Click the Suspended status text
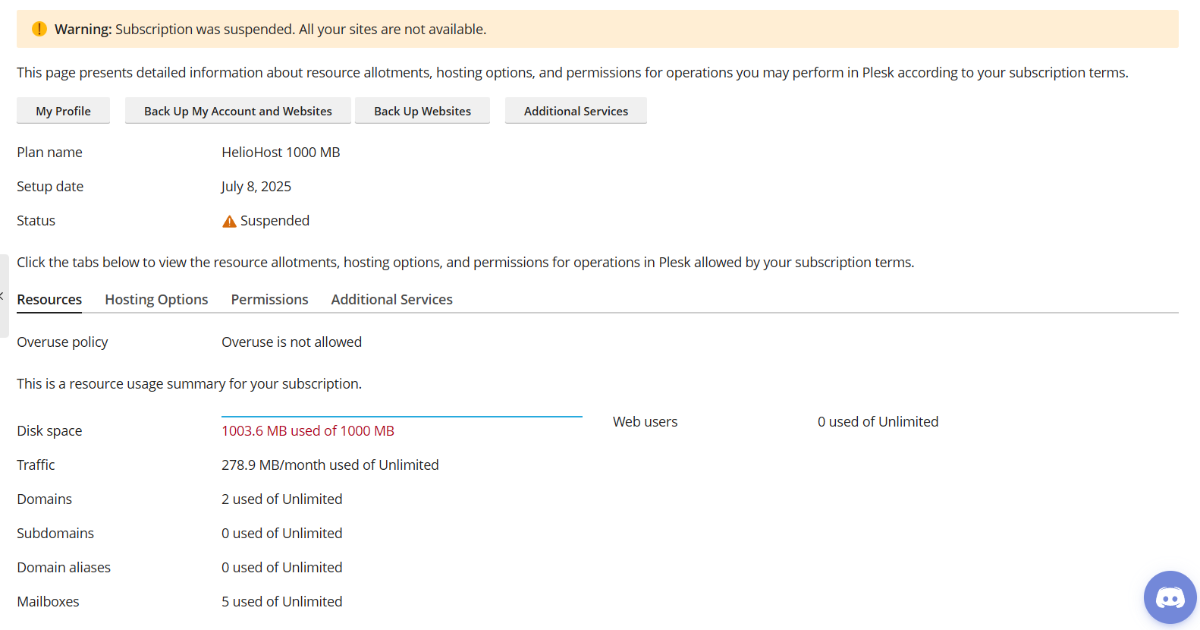Viewport: 1200px width, 630px height. tap(275, 221)
